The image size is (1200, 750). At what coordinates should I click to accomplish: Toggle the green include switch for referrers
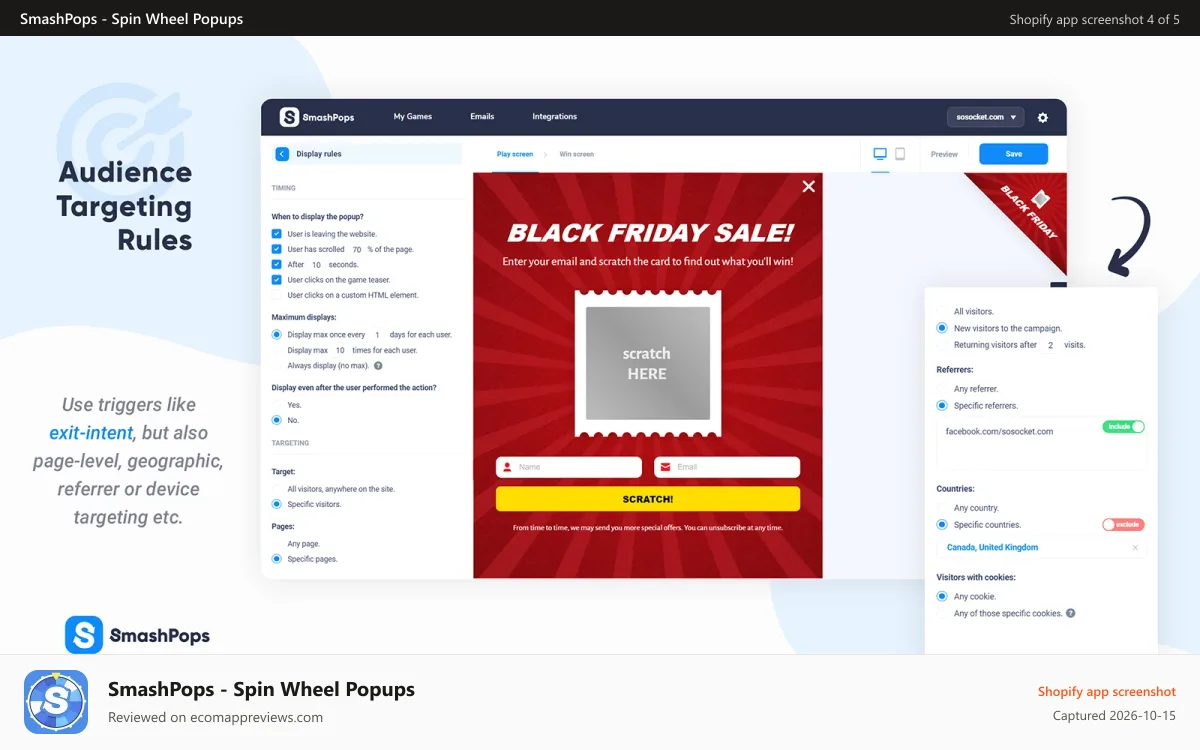(x=1123, y=426)
